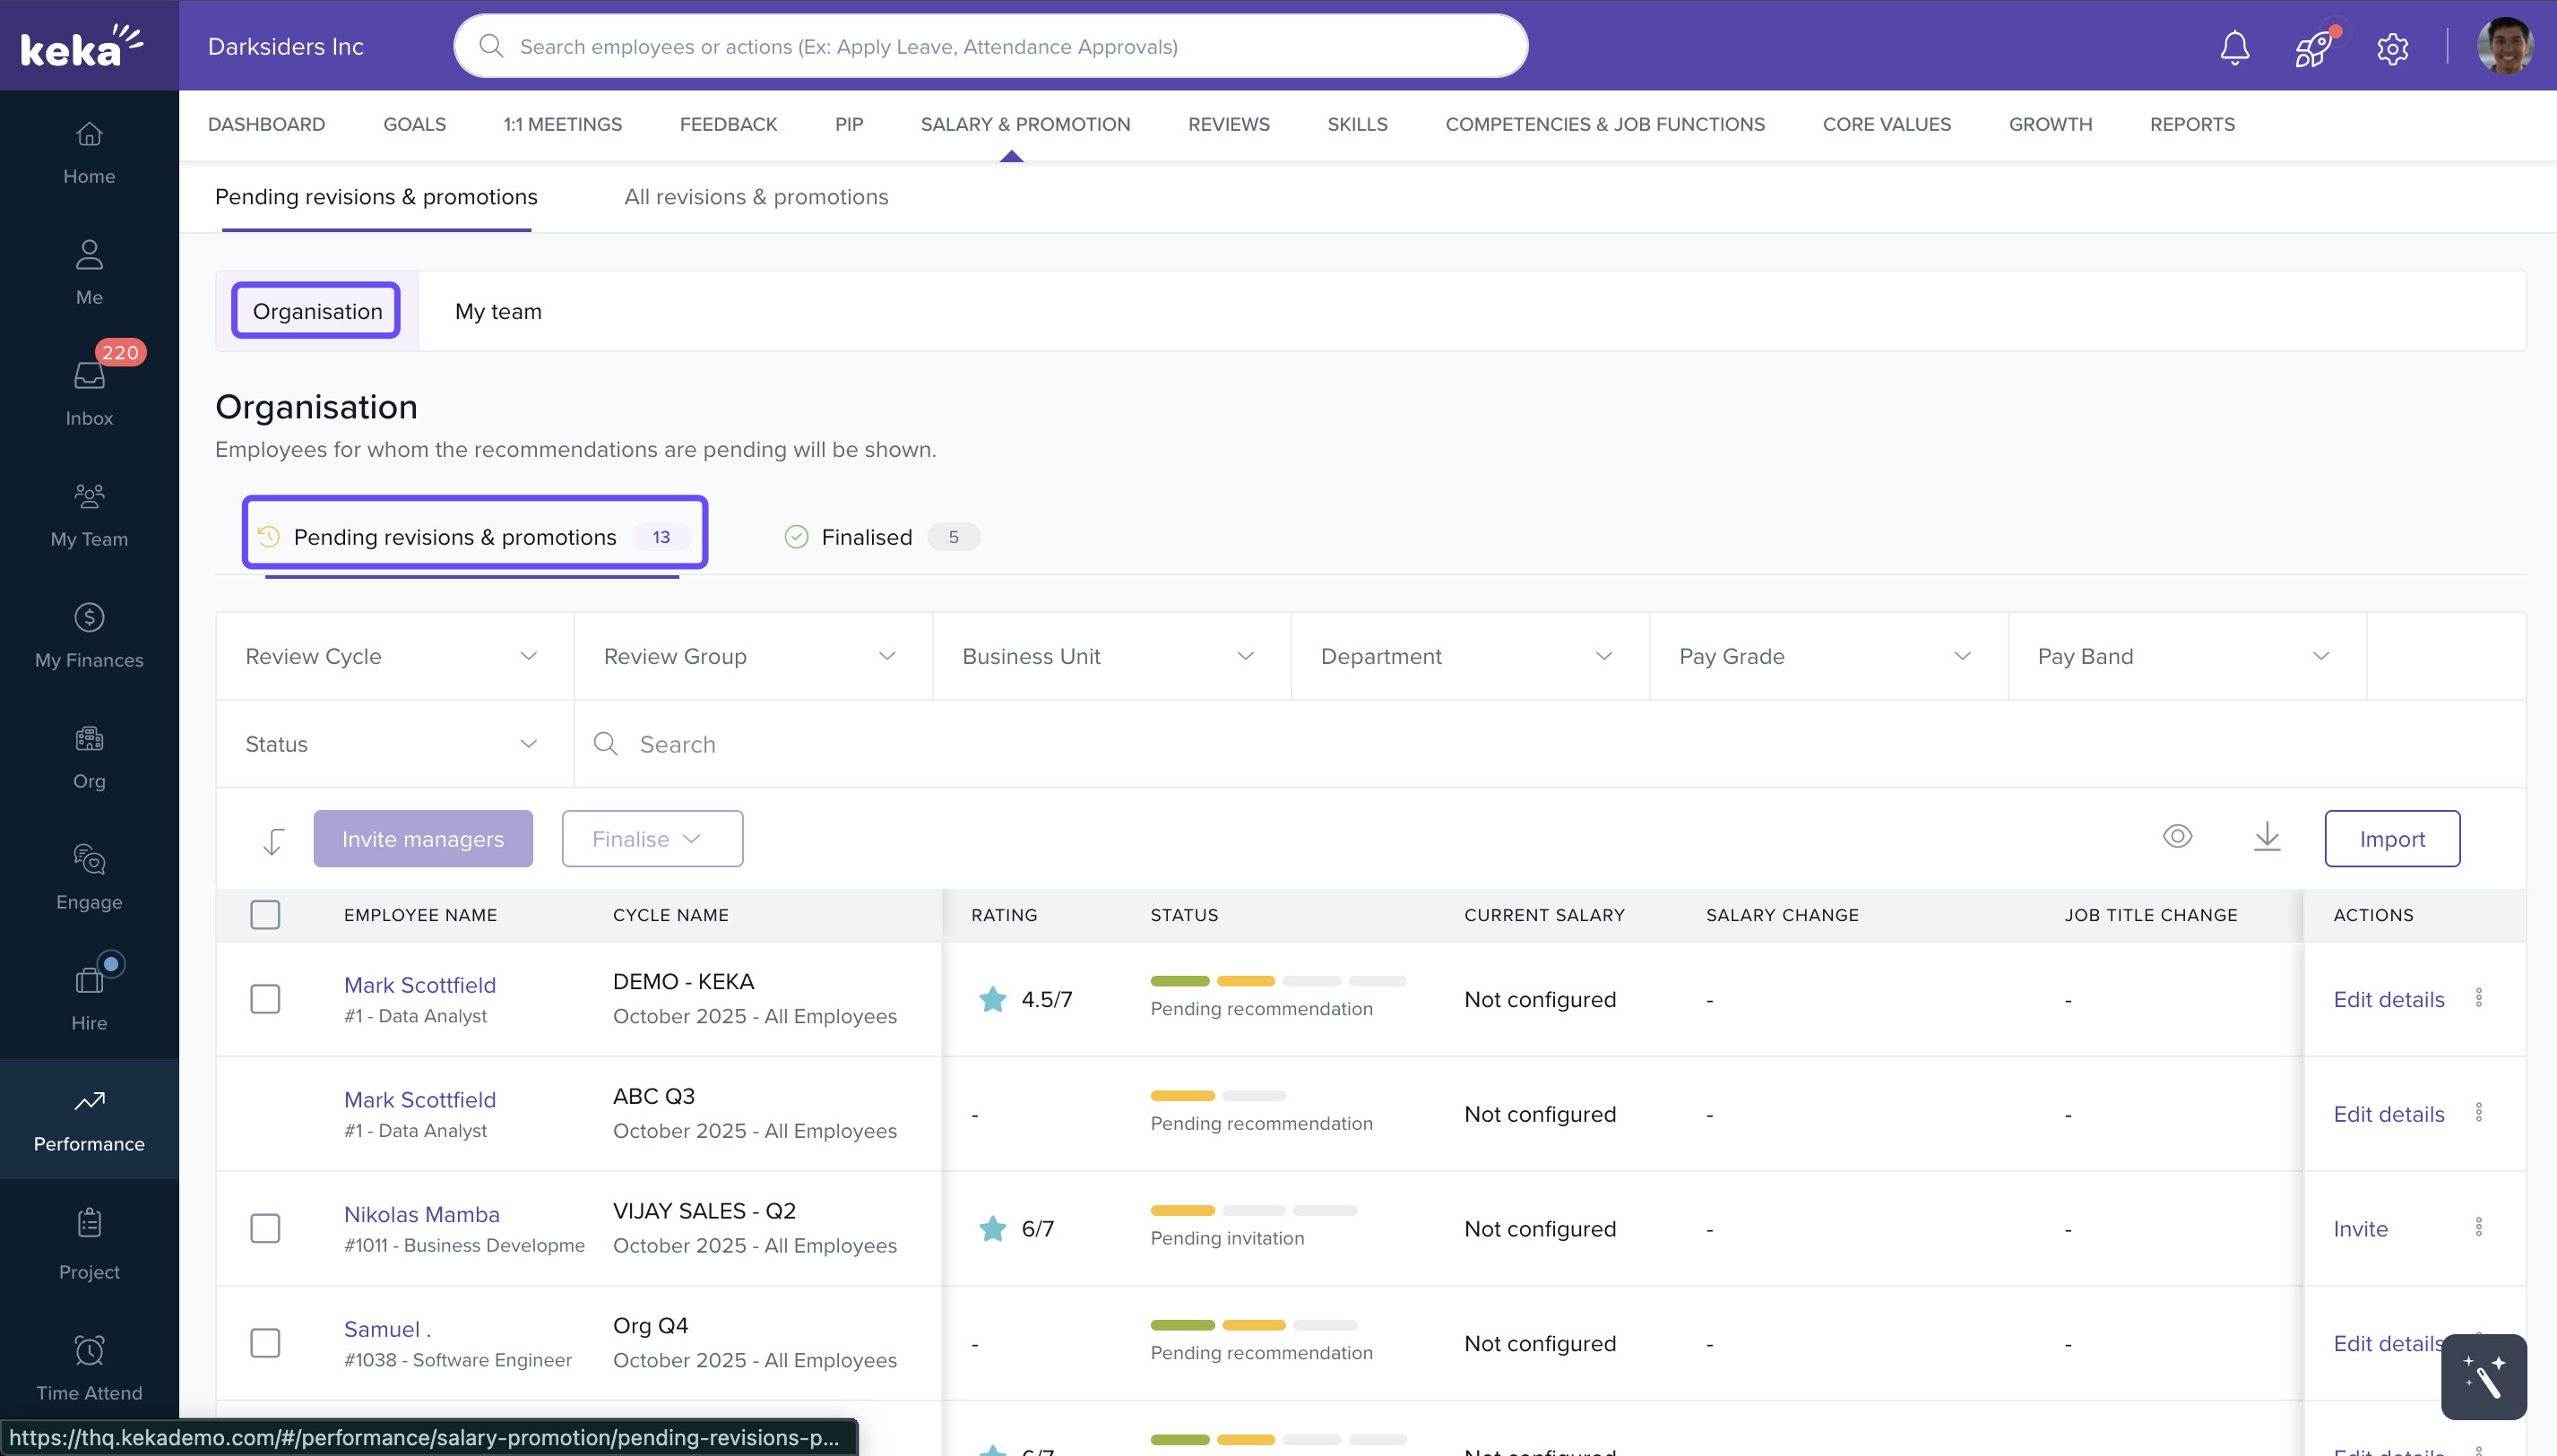Open settings gear icon
Viewport: 2557px width, 1456px height.
(x=2392, y=47)
